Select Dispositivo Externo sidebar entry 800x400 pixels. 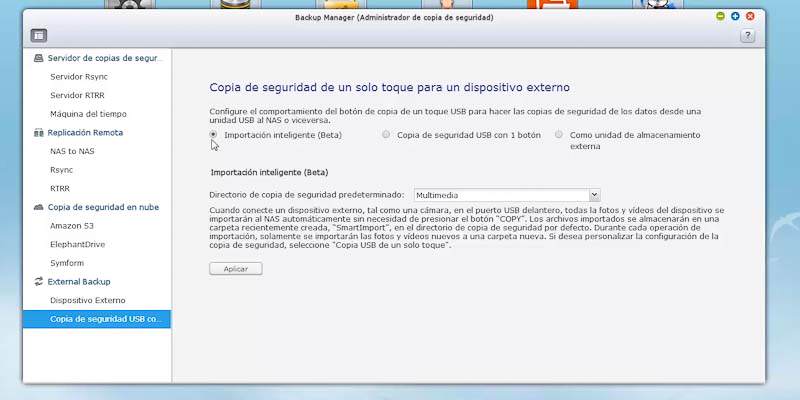pyautogui.click(x=88, y=301)
